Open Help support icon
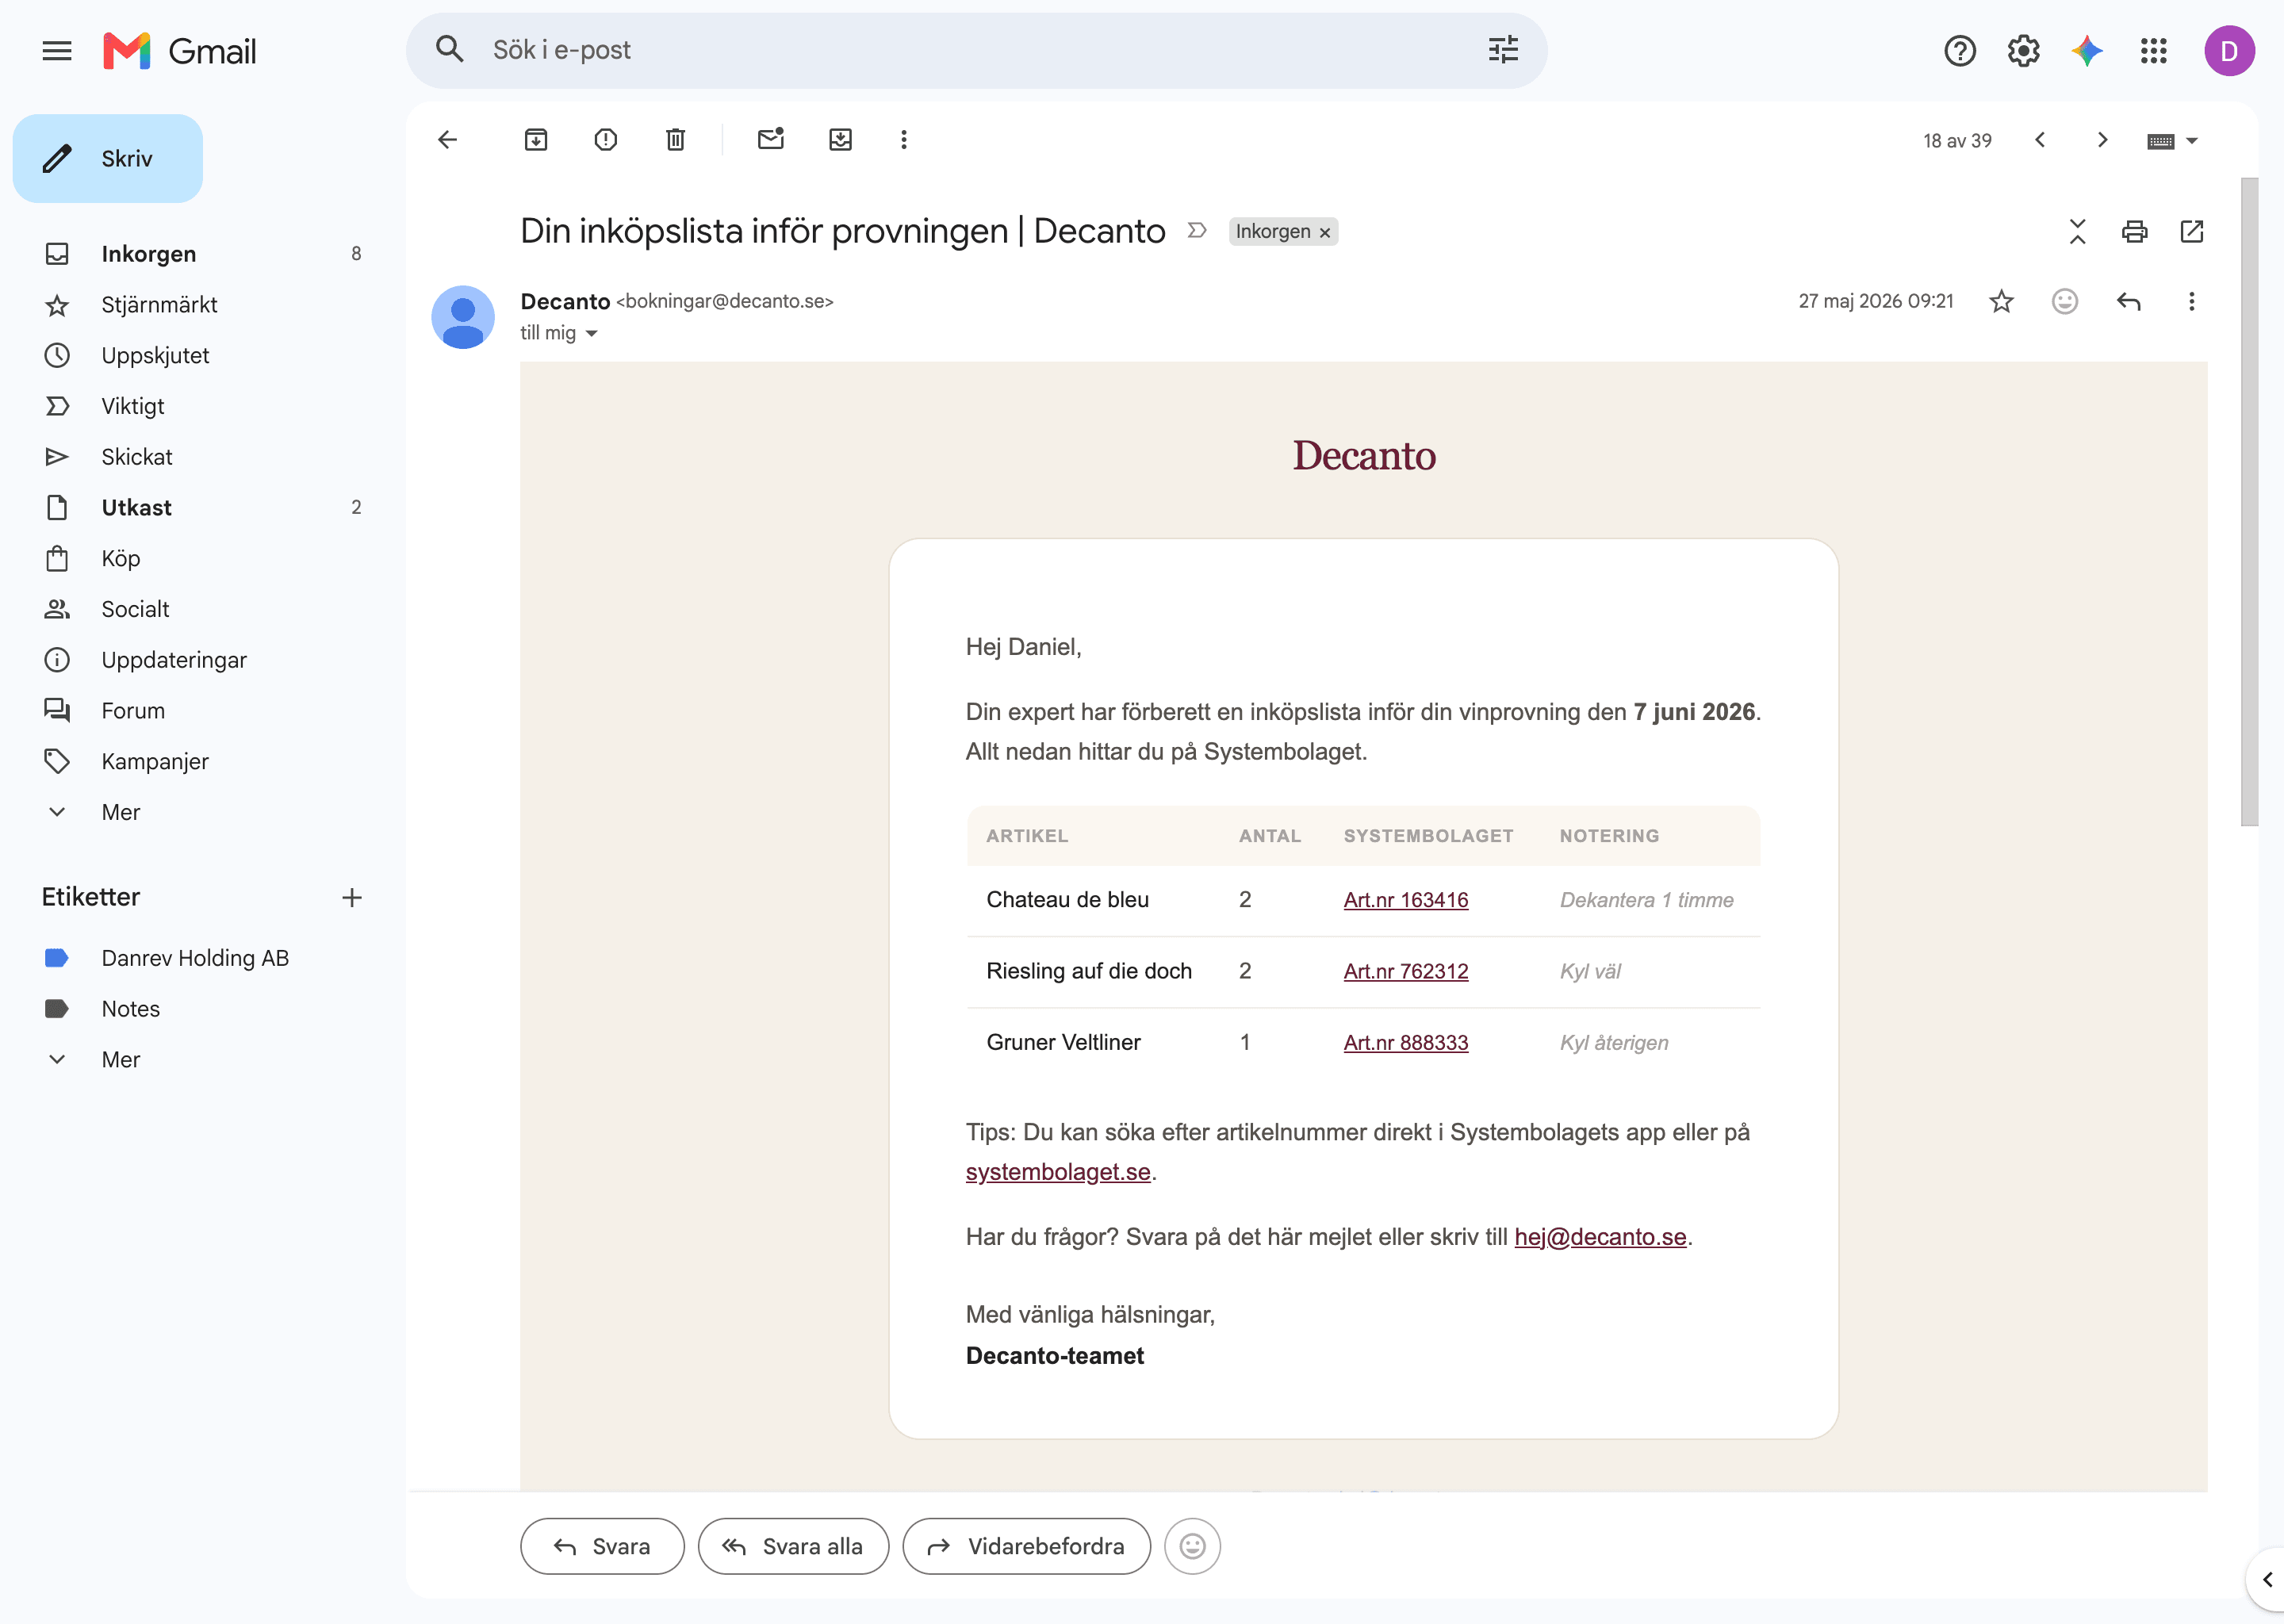Screen dimensions: 2284x1624 1959,50
